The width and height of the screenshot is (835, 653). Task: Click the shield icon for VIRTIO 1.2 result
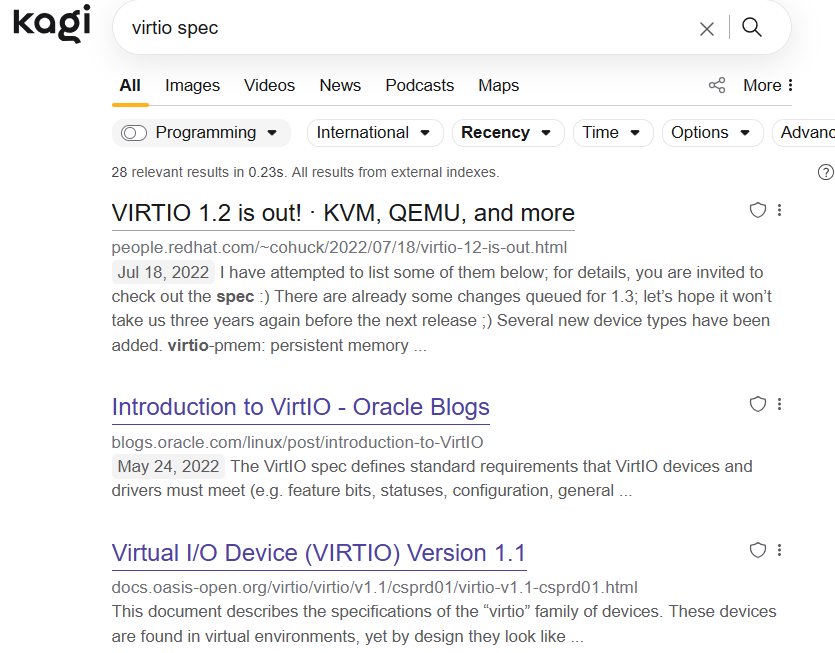tap(758, 210)
